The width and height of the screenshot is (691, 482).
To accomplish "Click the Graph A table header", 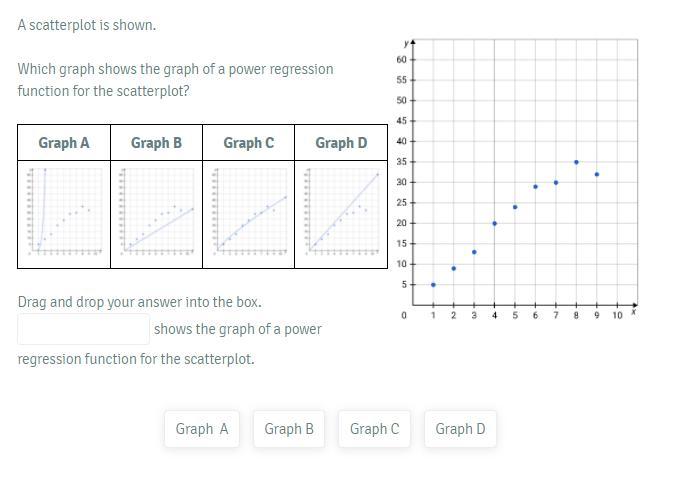I will (64, 143).
